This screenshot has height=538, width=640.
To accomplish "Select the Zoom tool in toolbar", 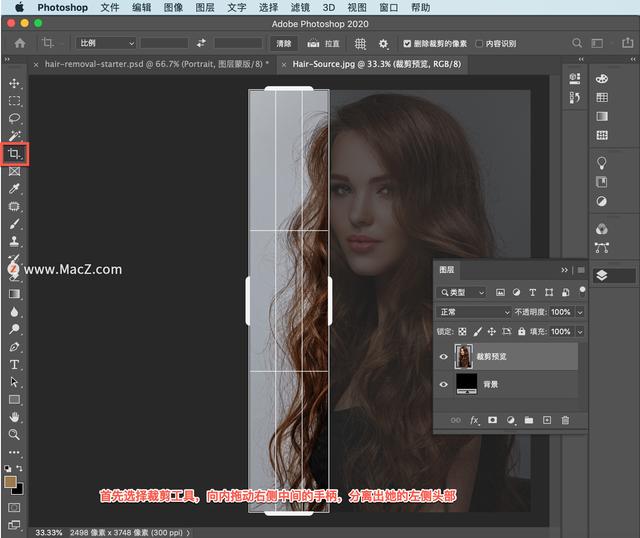I will coord(14,435).
